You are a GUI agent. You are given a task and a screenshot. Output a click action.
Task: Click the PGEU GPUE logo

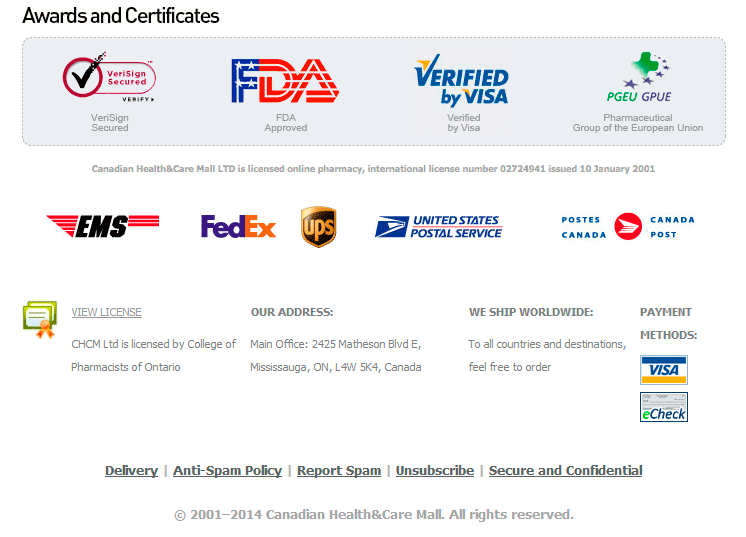[638, 79]
